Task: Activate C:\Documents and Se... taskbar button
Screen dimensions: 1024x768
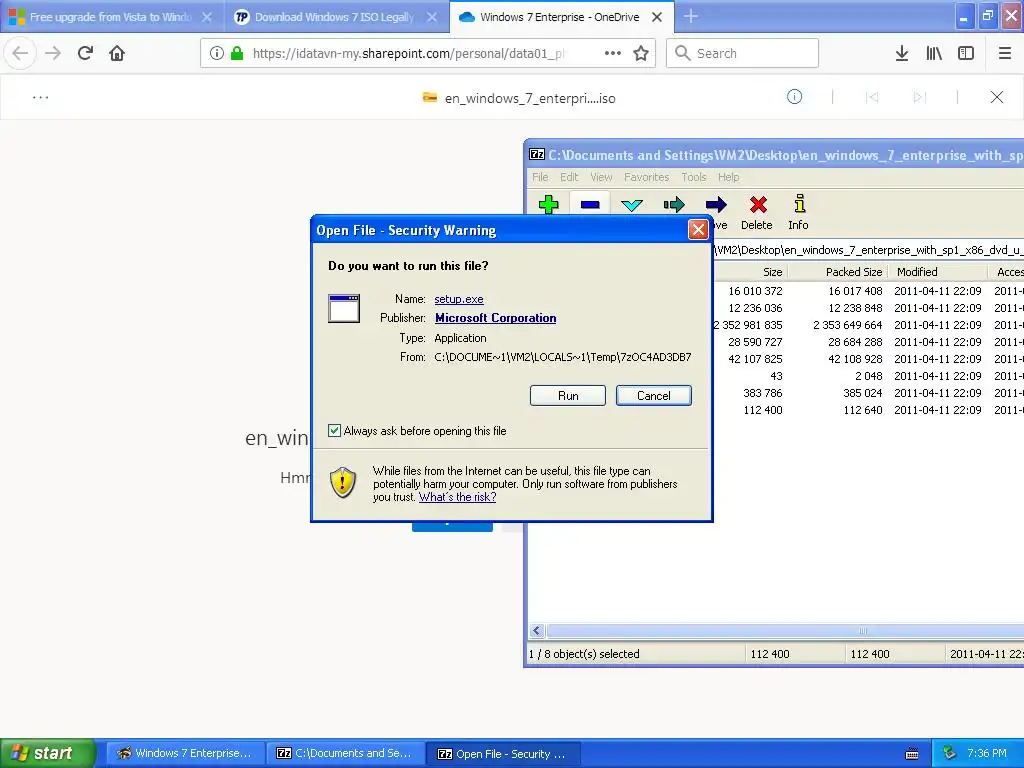Action: point(345,753)
